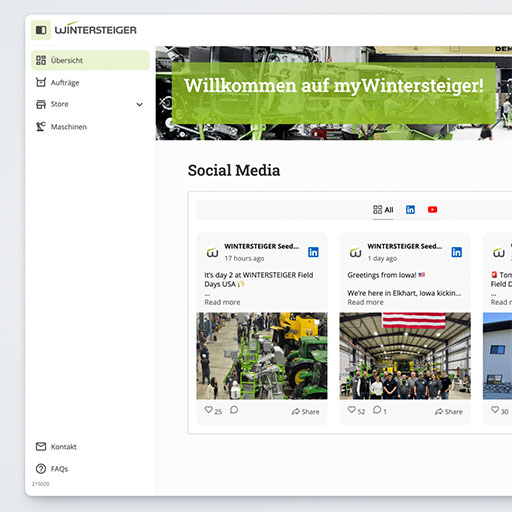
Task: Open the Kontakt envelope link
Action: (41, 446)
